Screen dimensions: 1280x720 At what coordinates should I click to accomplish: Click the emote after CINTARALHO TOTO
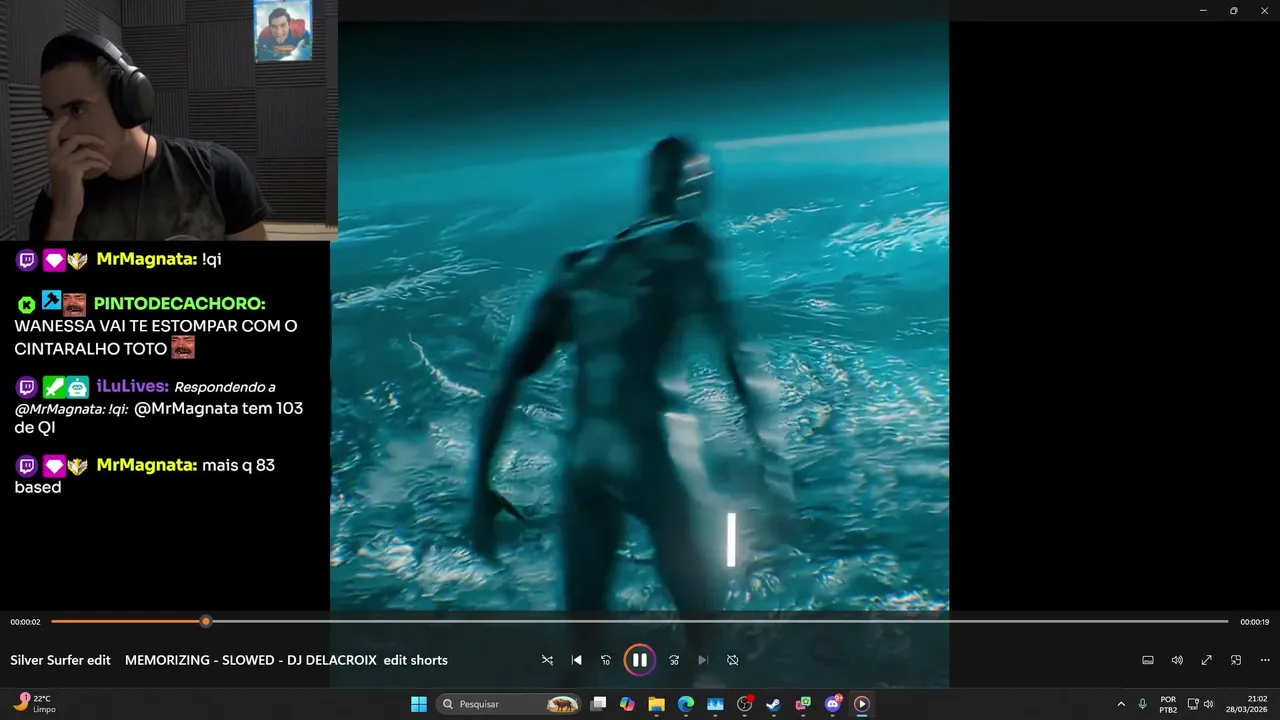(182, 347)
